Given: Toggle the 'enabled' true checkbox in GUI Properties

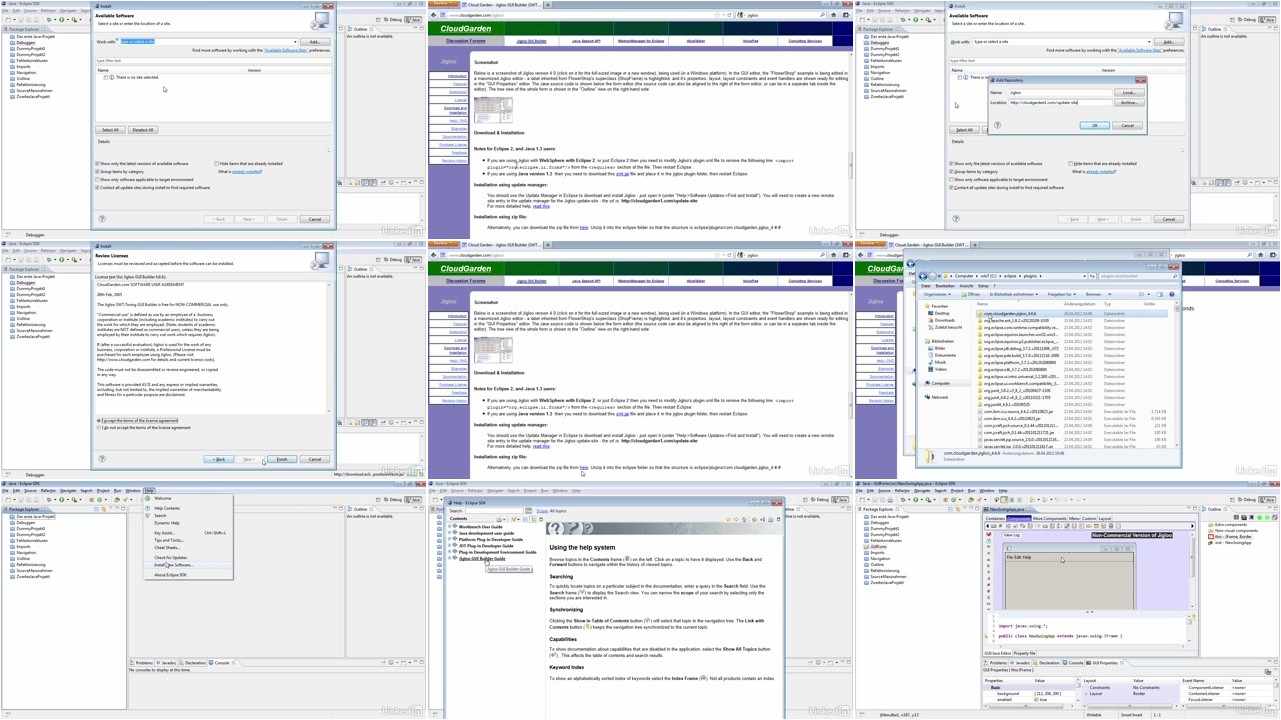Looking at the screenshot, I should pos(1036,700).
